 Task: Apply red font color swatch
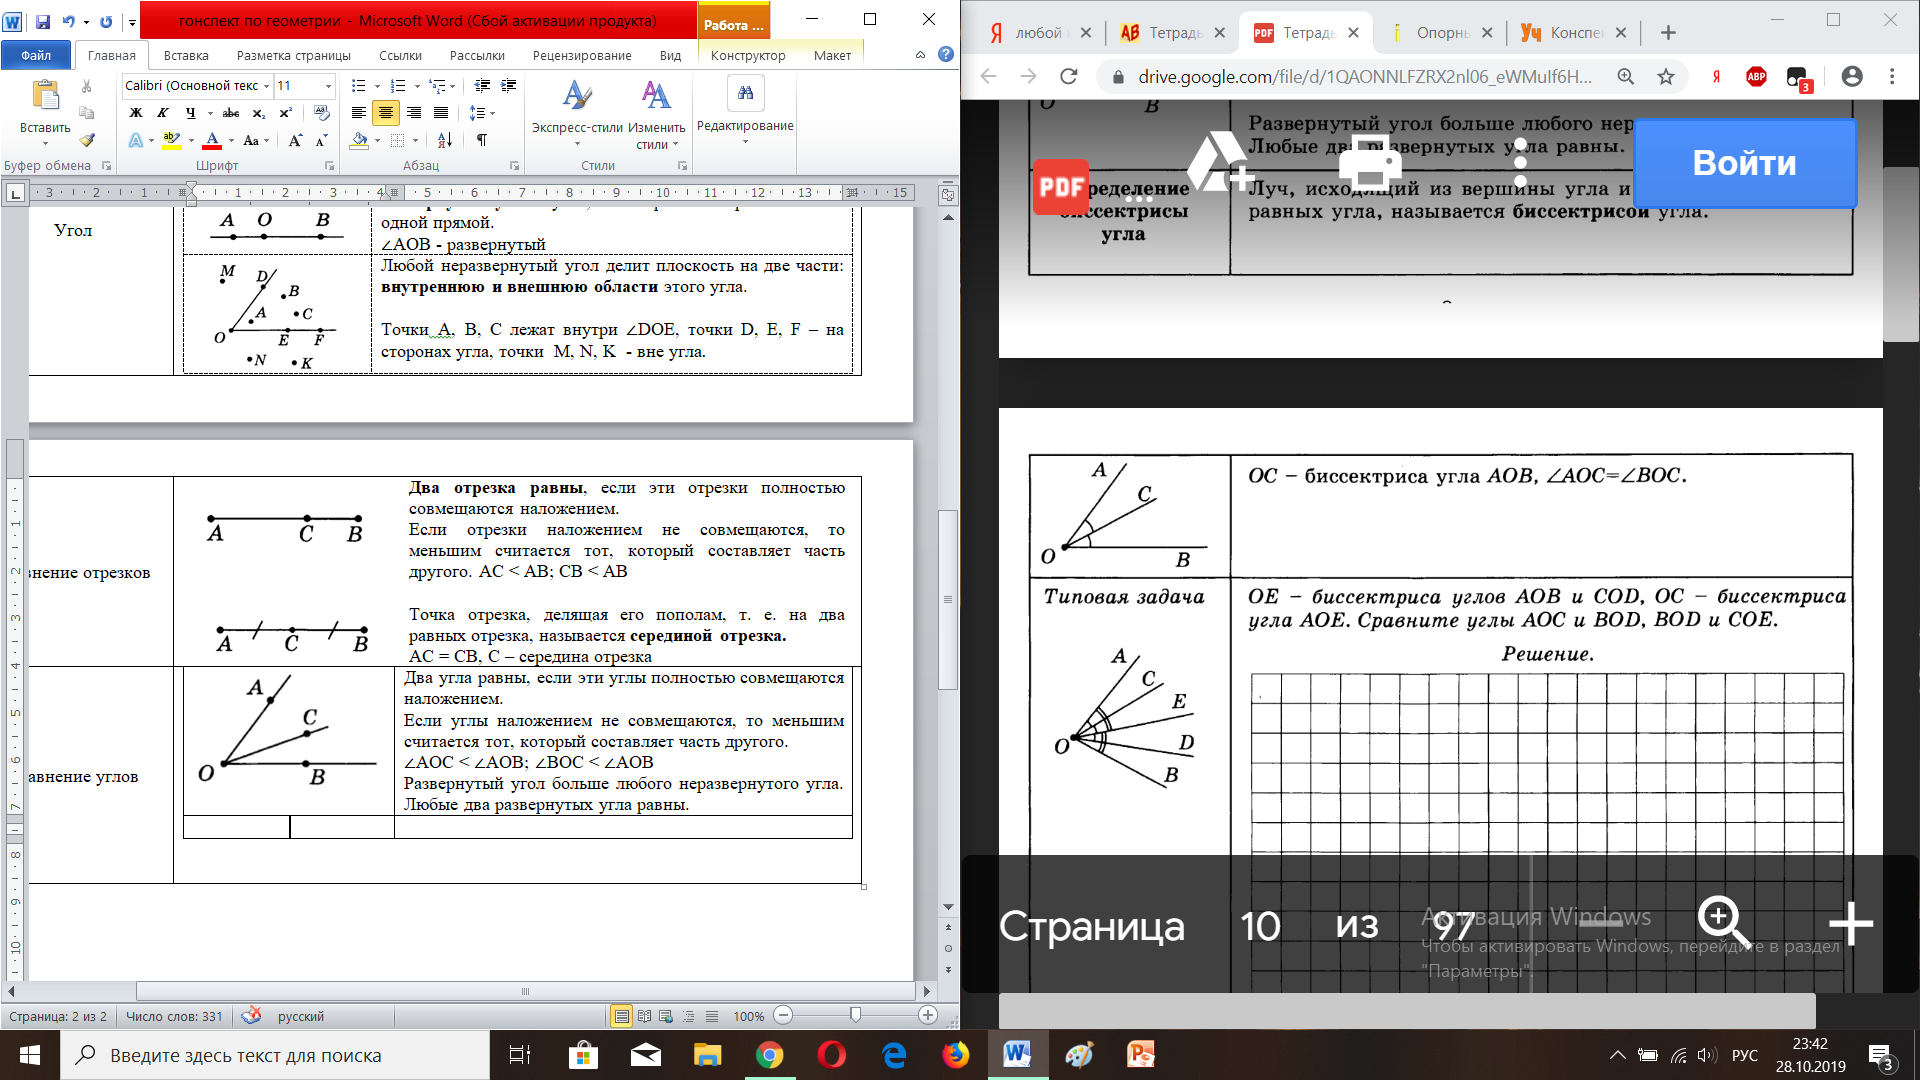tap(212, 141)
